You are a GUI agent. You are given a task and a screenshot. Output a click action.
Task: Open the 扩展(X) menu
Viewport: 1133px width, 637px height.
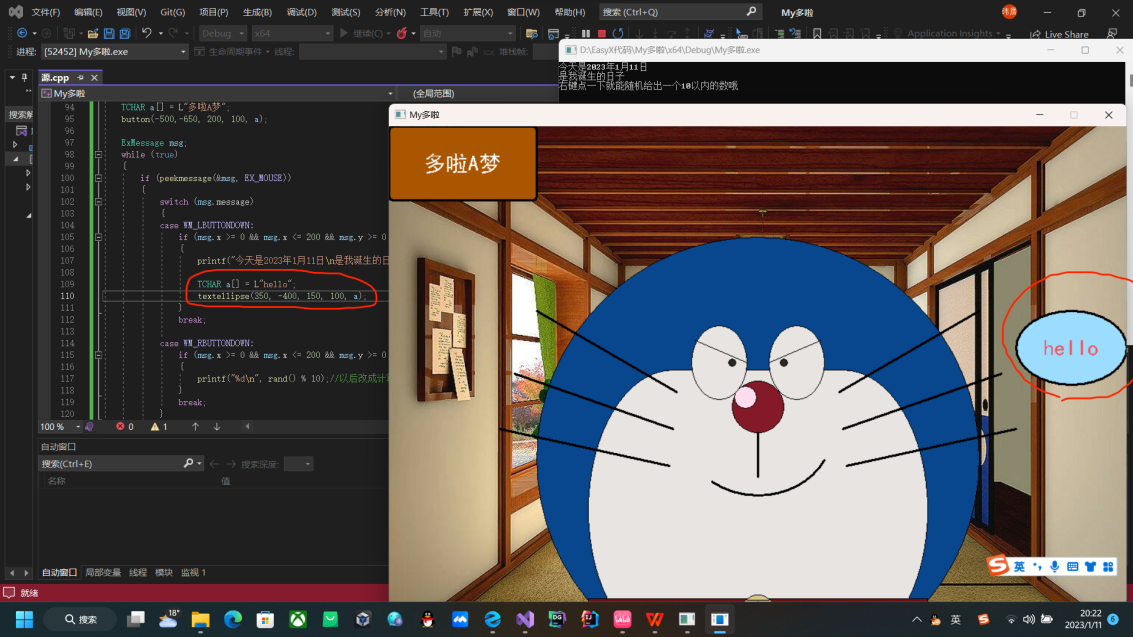tap(478, 12)
